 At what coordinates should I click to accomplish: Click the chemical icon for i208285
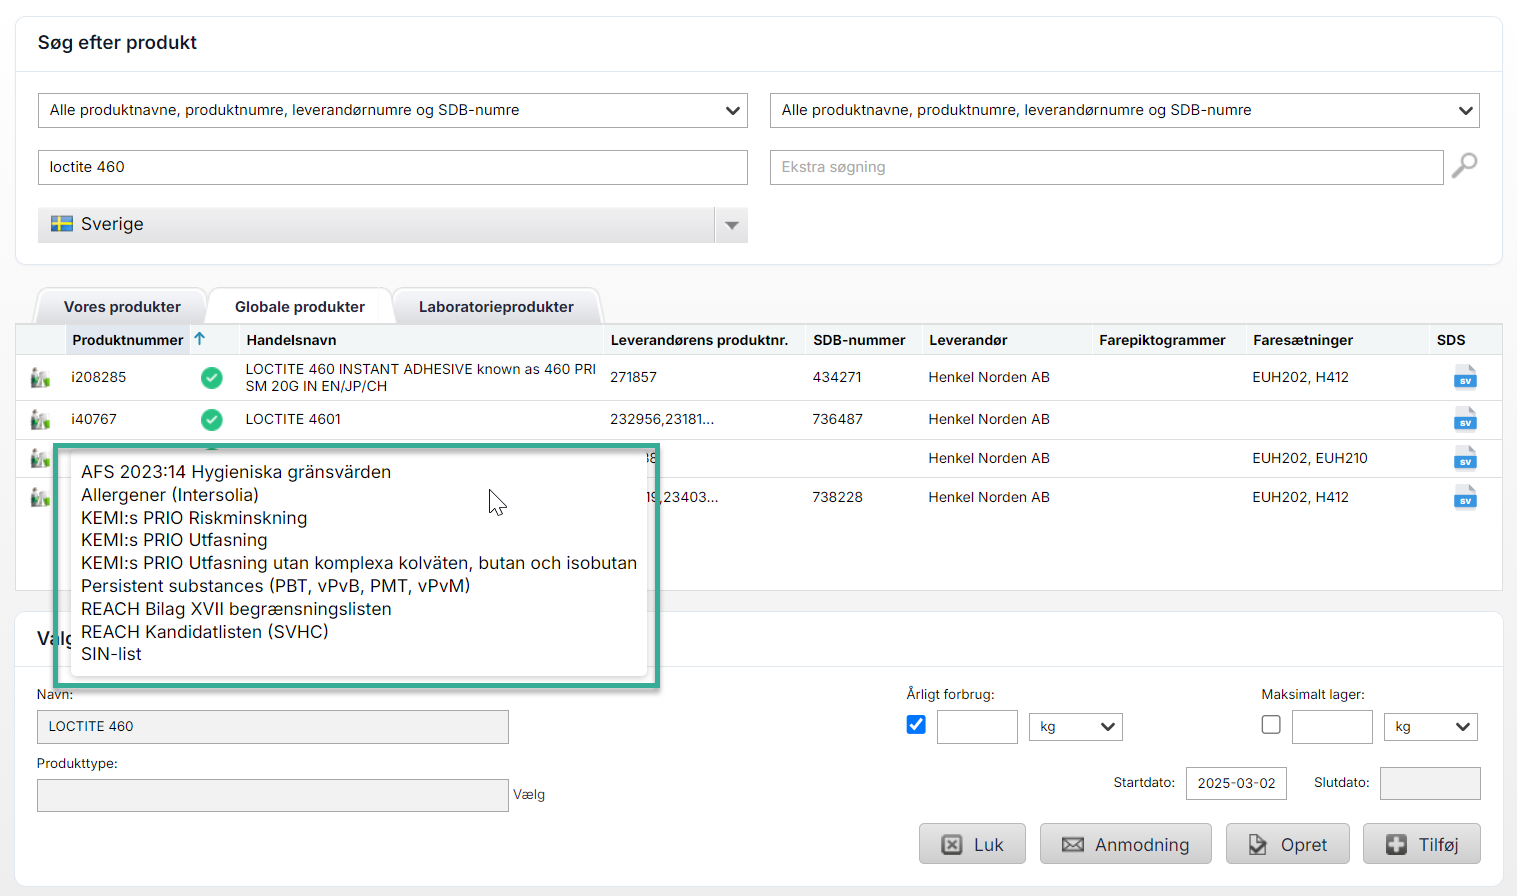pyautogui.click(x=40, y=377)
